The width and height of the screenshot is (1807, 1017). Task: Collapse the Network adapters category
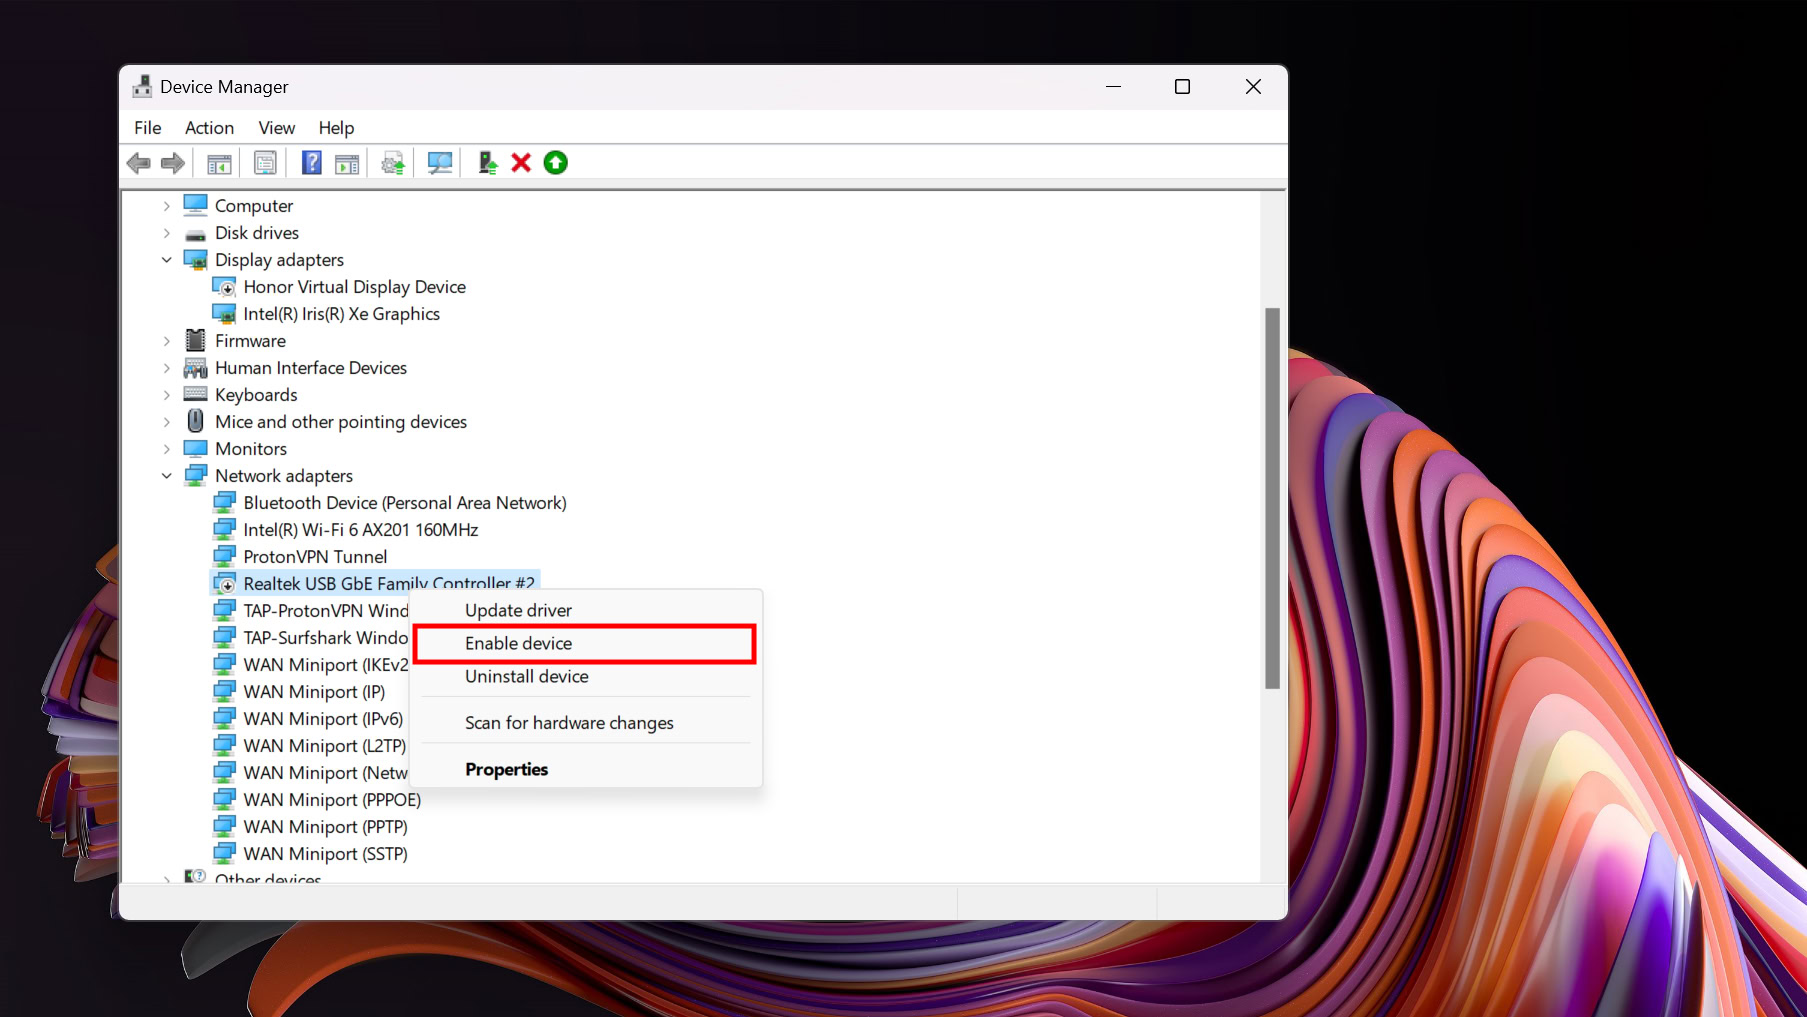click(167, 476)
